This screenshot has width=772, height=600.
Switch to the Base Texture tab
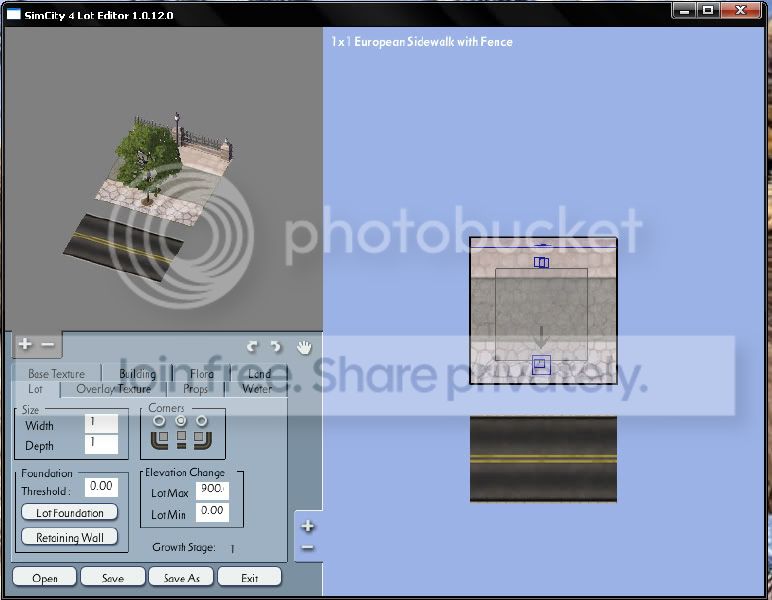pos(56,374)
